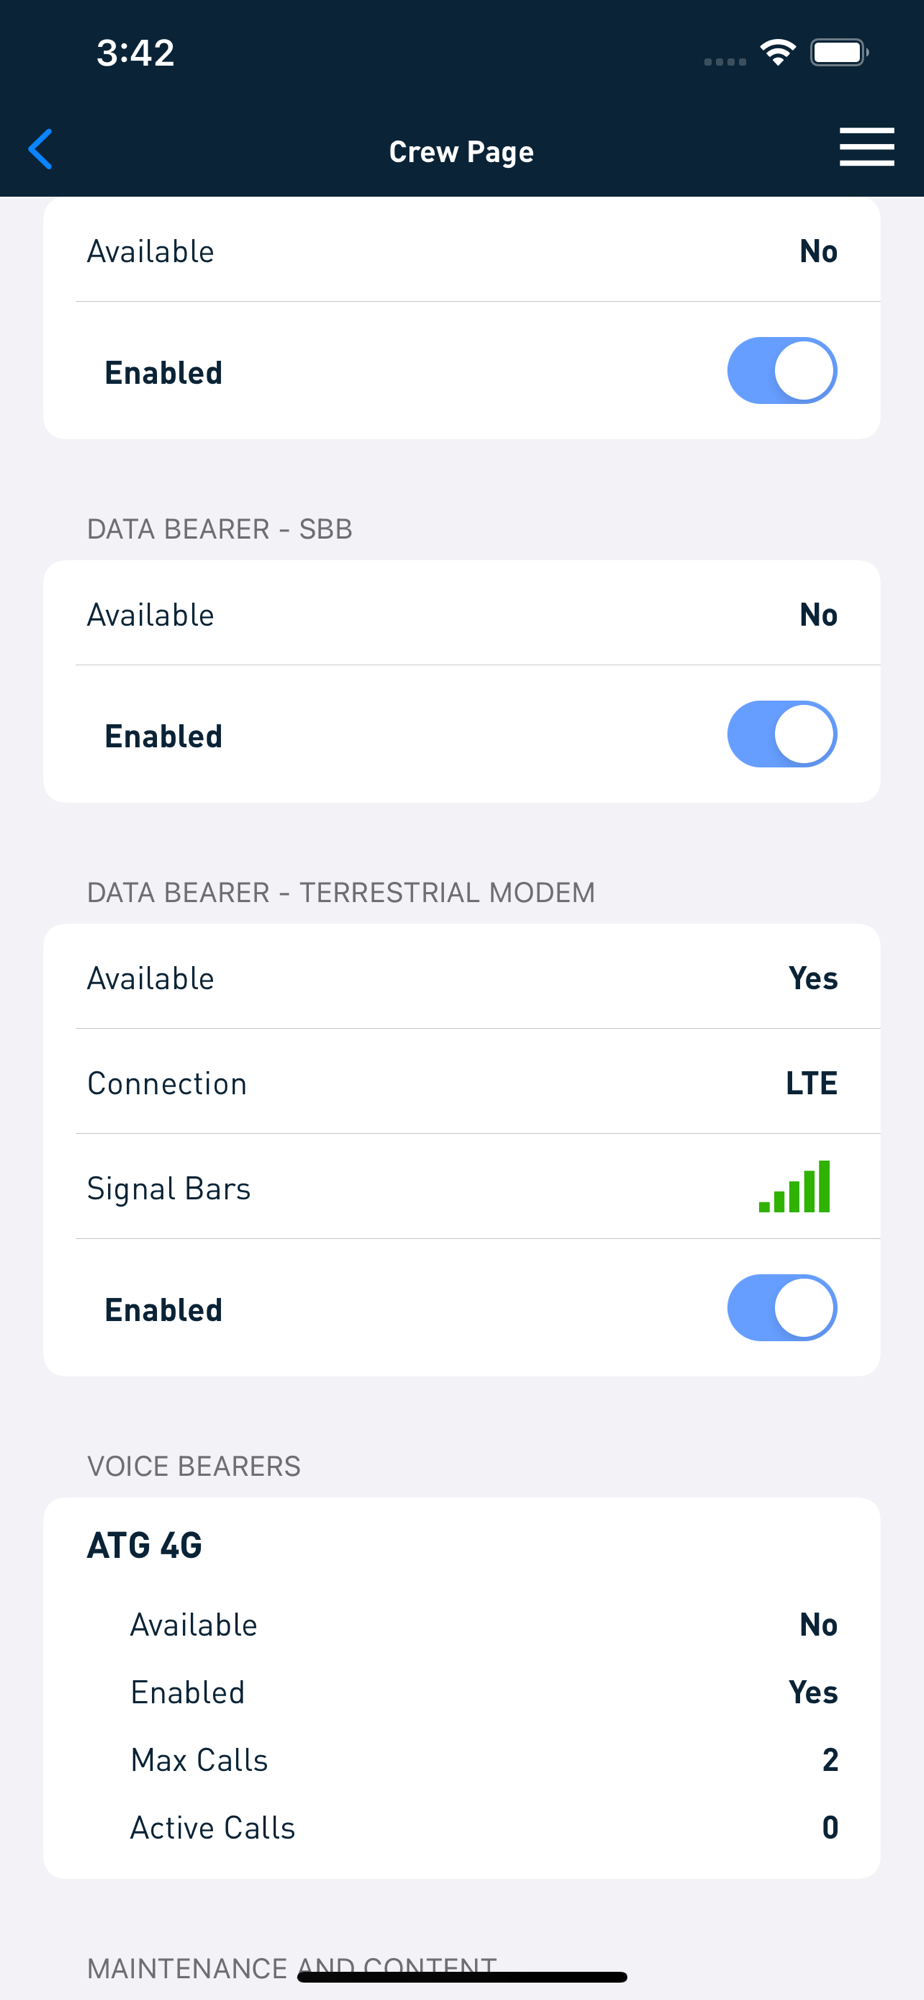The height and width of the screenshot is (2000, 924).
Task: Disable the Terrestrial Modem Enabled switch
Action: 782,1308
